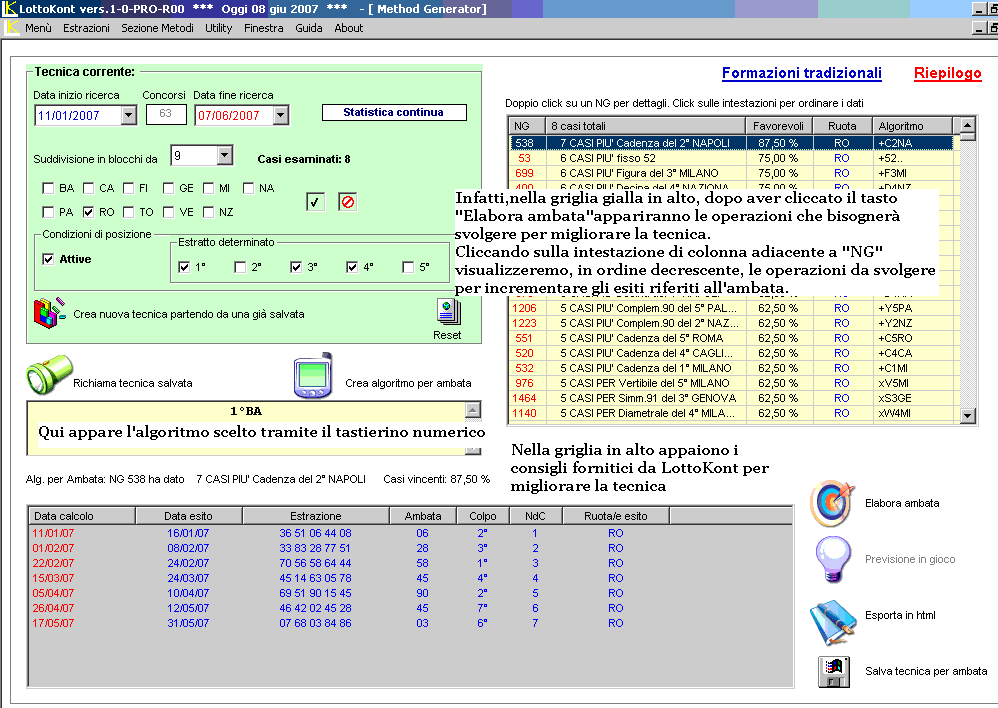Check the MI wheel checkbox
This screenshot has width=998, height=708.
tap(208, 188)
